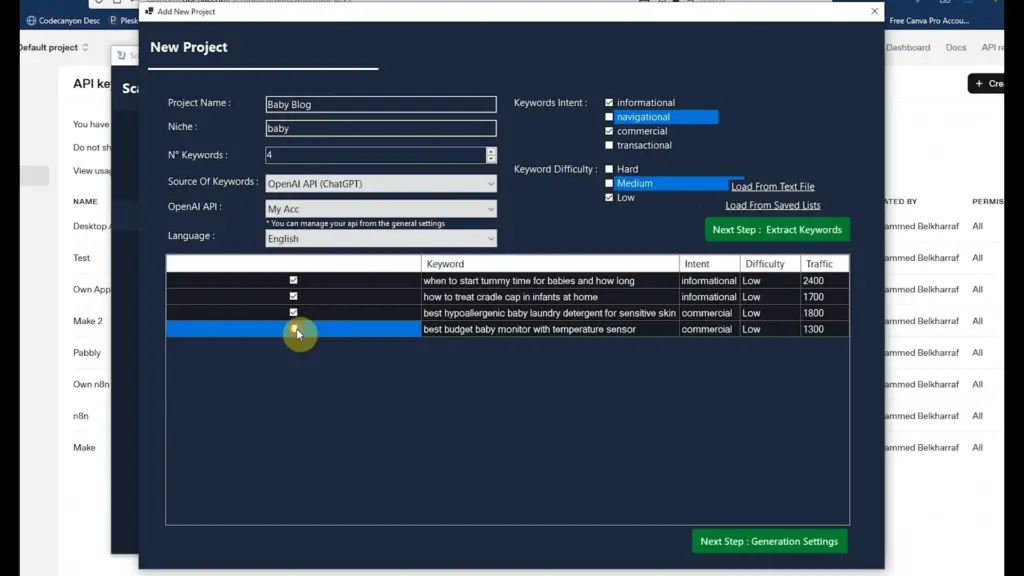Open the Load From Text File link

[772, 186]
